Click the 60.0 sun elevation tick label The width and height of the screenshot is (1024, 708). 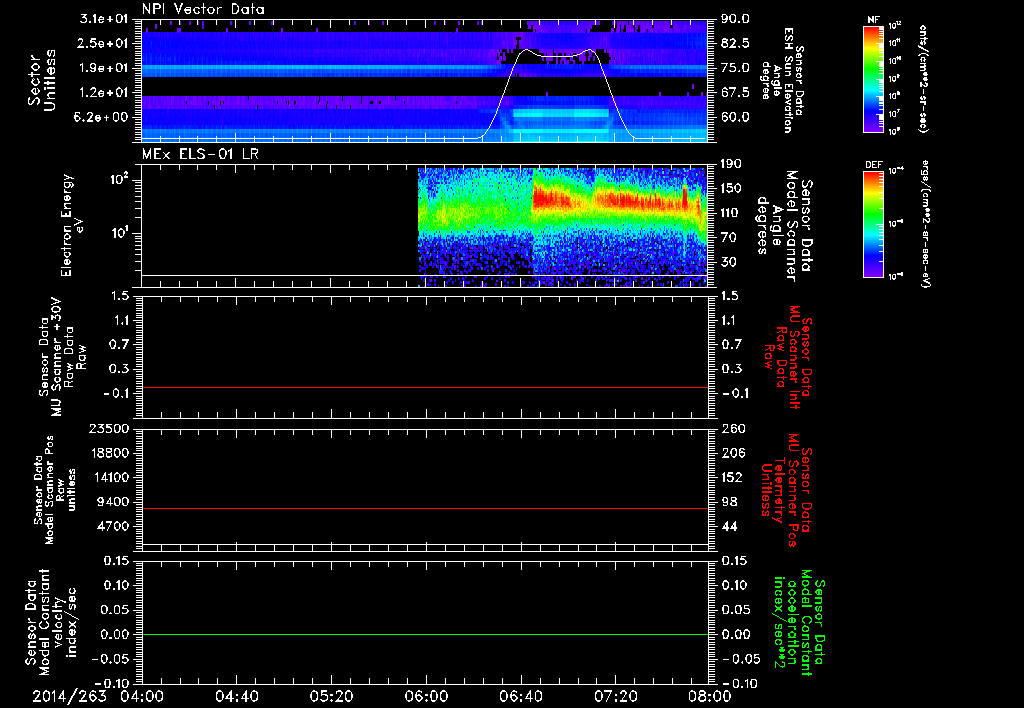pos(735,118)
